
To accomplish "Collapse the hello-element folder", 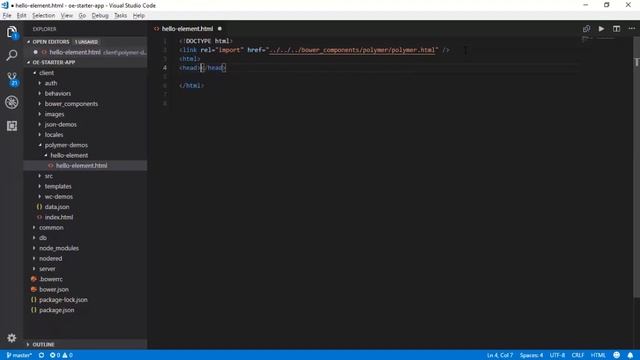I will [46, 156].
